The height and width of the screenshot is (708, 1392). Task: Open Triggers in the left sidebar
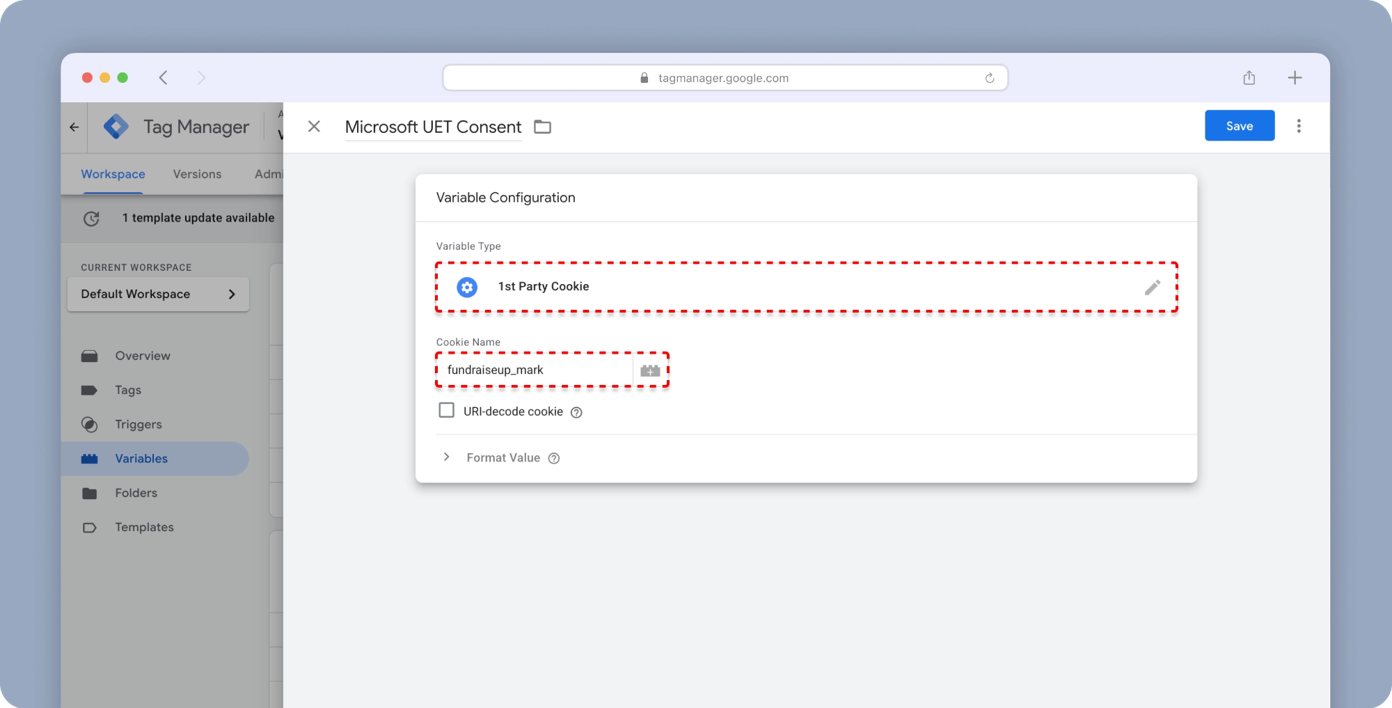[x=138, y=424]
